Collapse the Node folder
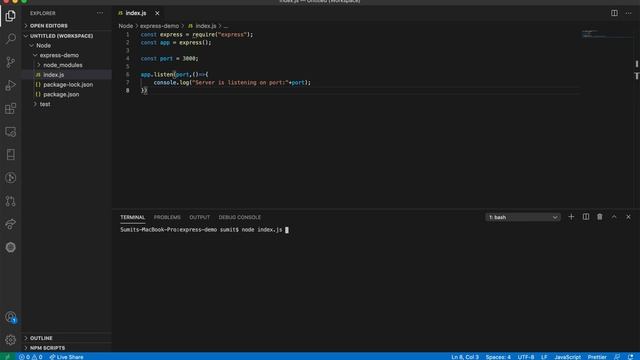This screenshot has height=360, width=640. pyautogui.click(x=41, y=46)
